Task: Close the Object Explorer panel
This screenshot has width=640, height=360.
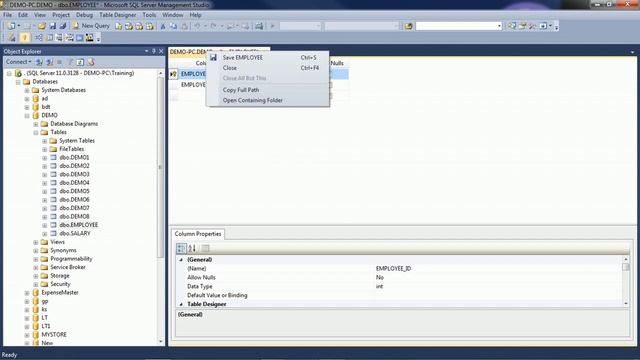Action: [161, 51]
